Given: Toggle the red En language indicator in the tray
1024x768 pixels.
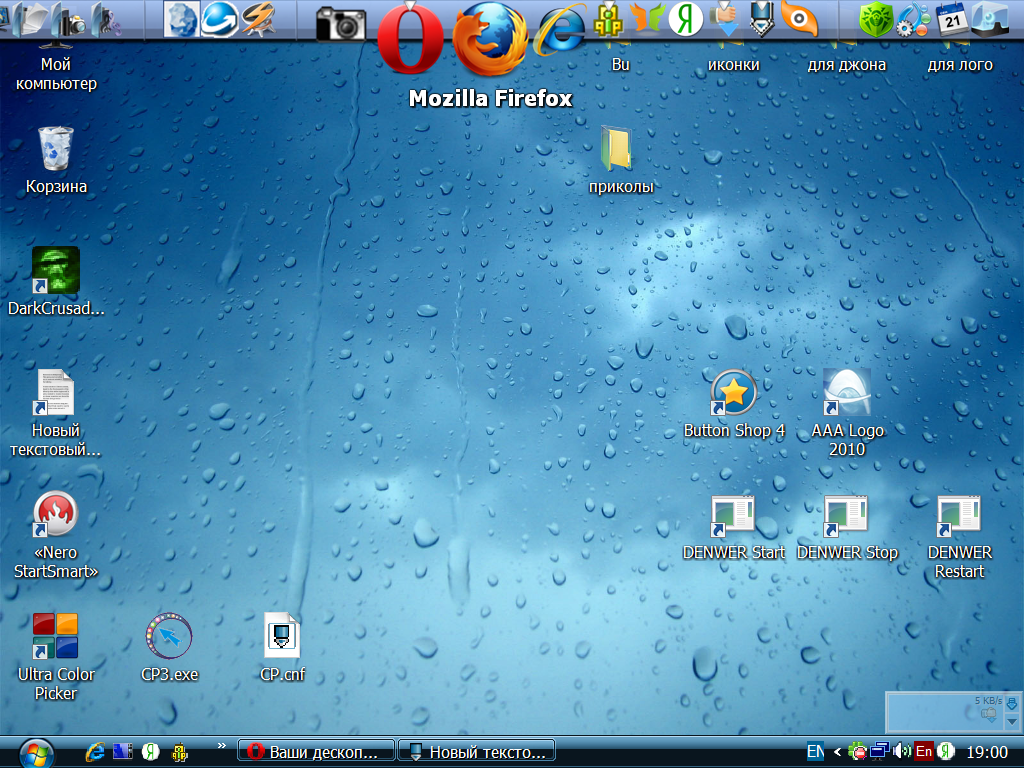Looking at the screenshot, I should click(x=924, y=751).
